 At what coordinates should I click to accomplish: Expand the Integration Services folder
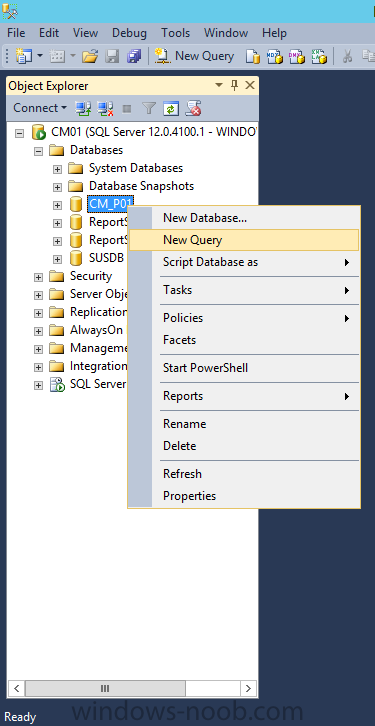pyautogui.click(x=38, y=367)
